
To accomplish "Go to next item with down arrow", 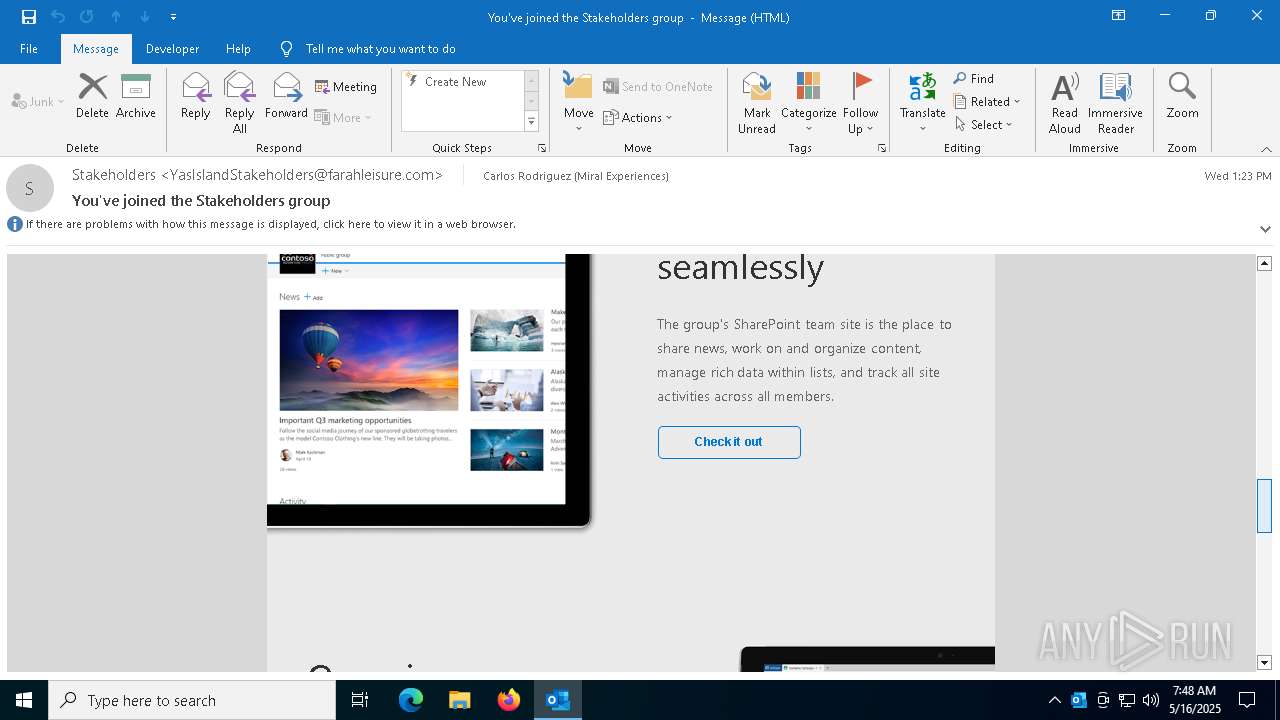I will 145,17.
